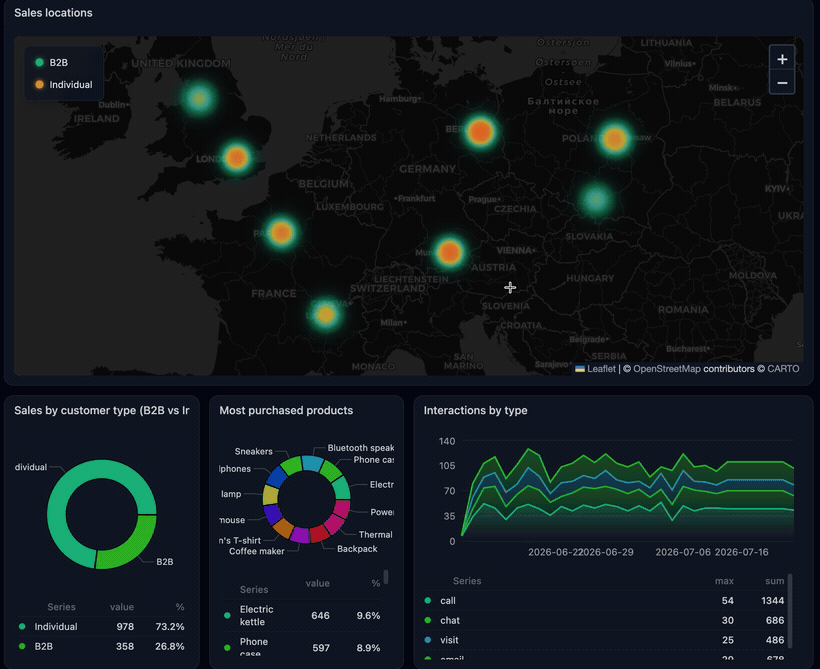Toggle B2B series in customer type legend
Image resolution: width=820 pixels, height=669 pixels.
click(x=43, y=647)
